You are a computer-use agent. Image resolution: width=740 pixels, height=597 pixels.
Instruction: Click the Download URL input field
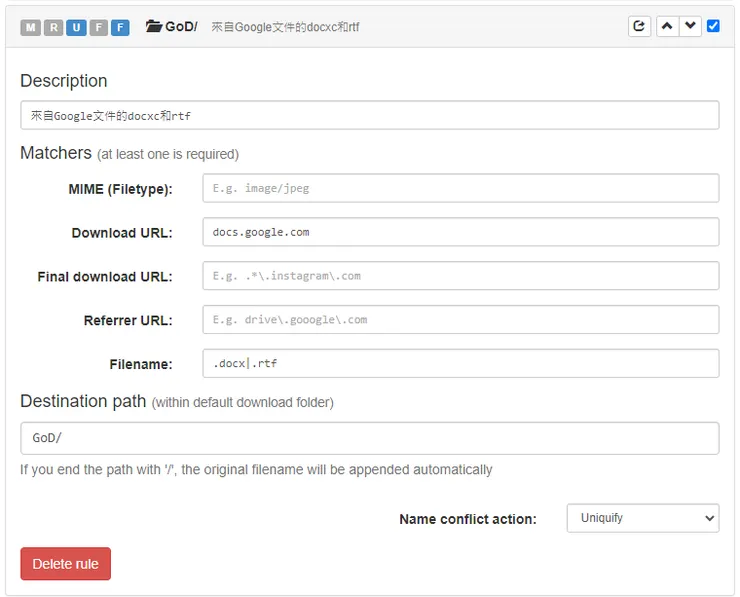point(460,232)
